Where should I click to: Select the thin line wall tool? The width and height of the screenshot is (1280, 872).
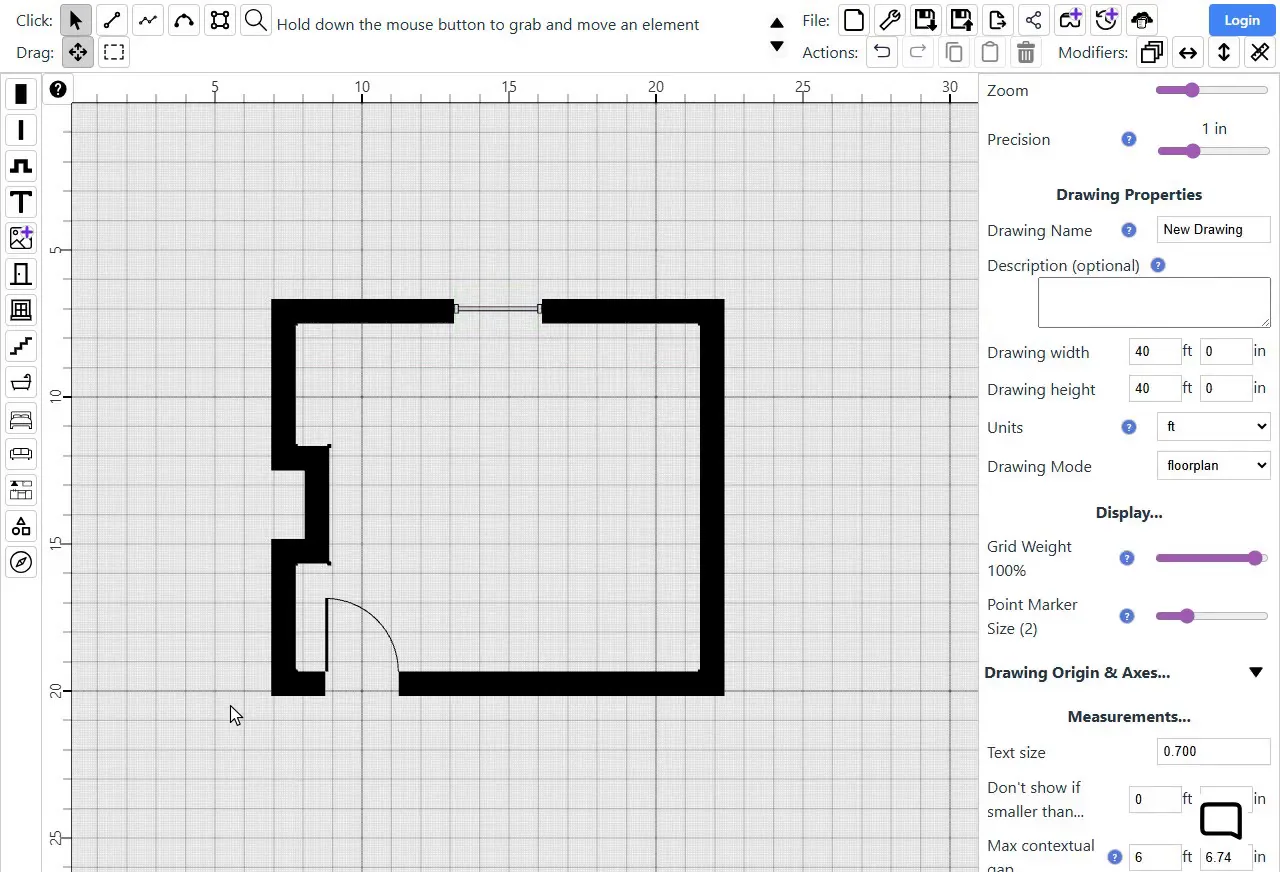21,130
